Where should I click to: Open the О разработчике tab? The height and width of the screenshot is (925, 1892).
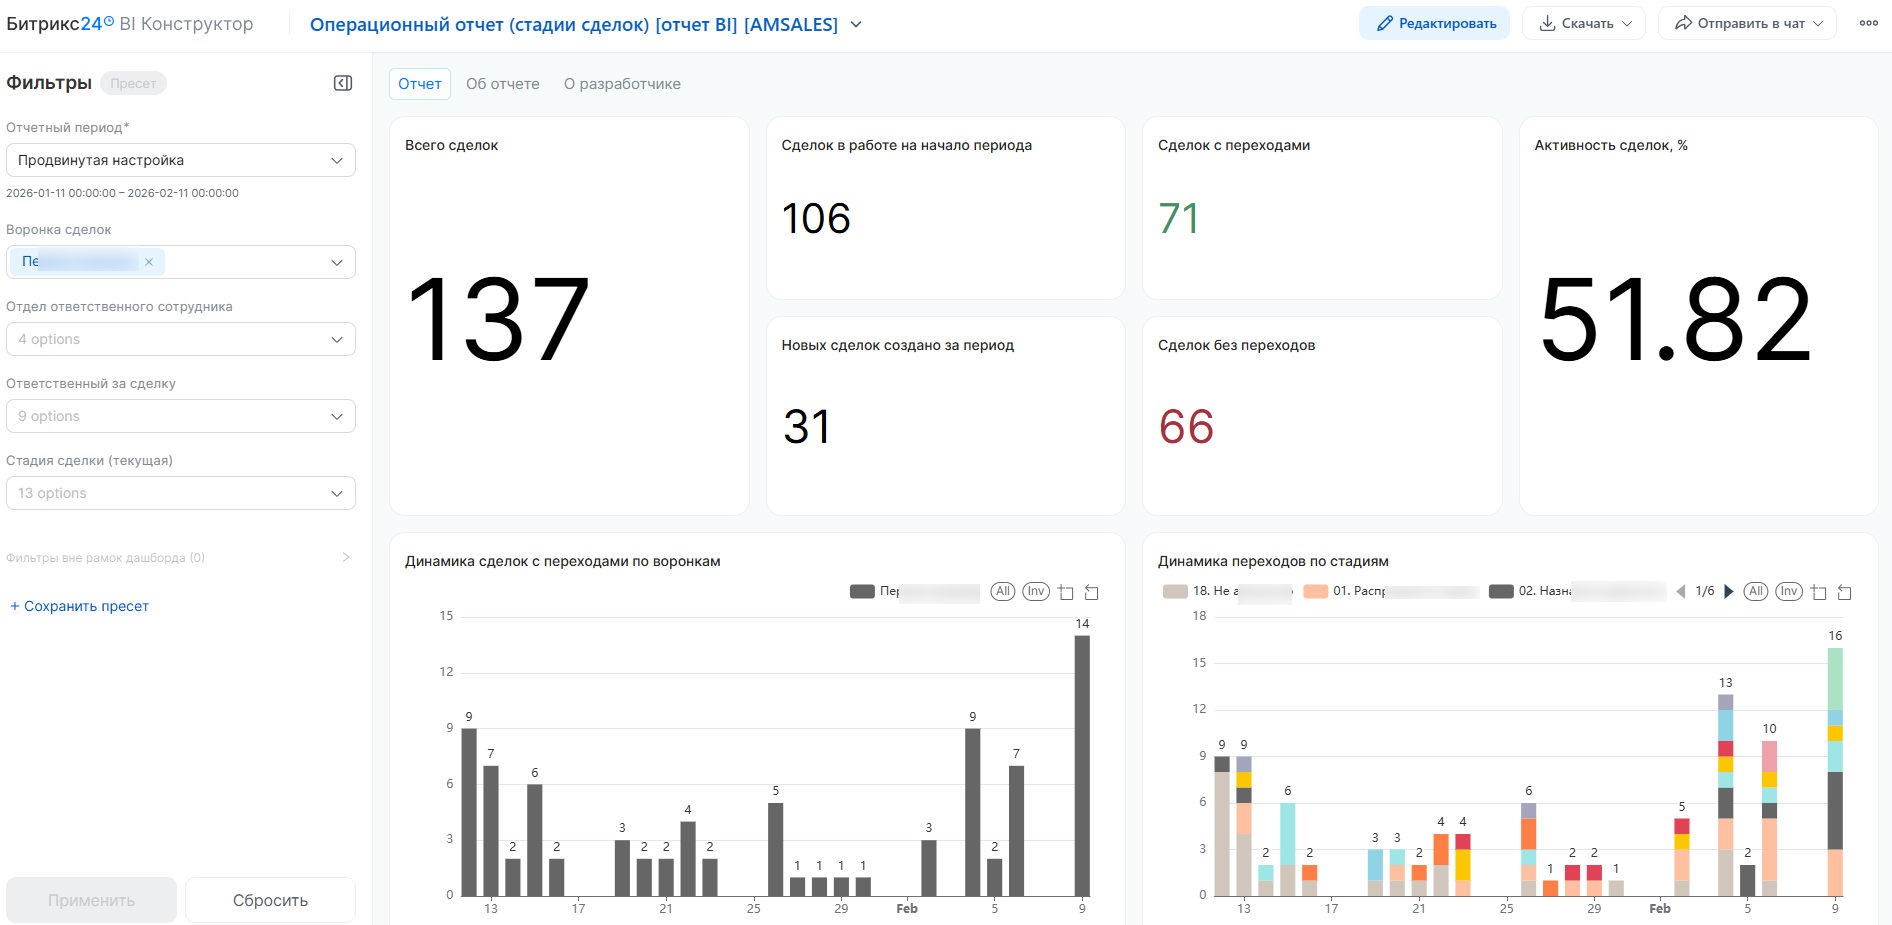(x=622, y=84)
